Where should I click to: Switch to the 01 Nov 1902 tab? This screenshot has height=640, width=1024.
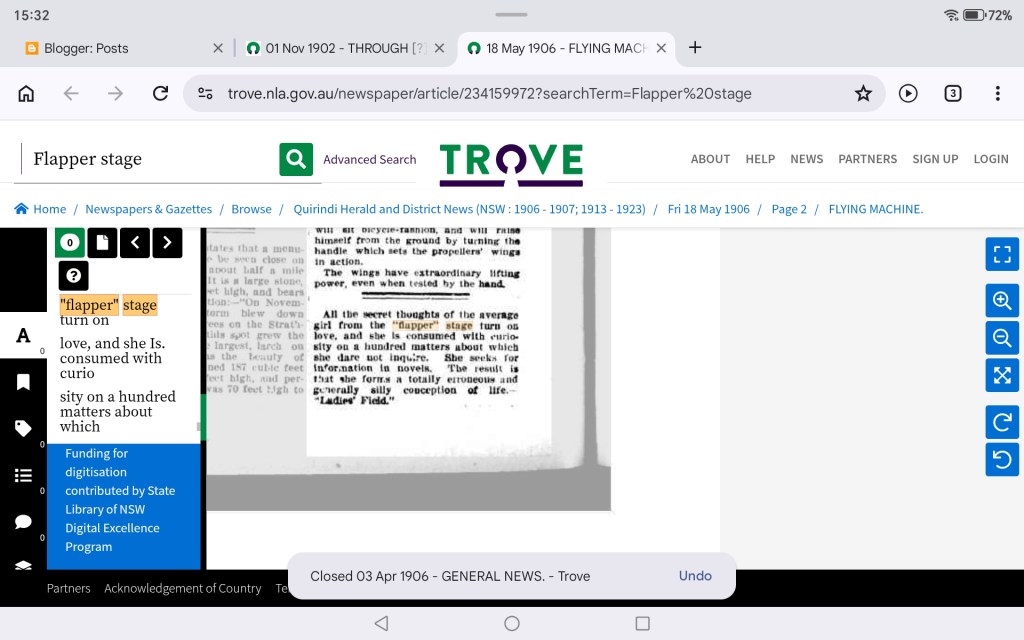tap(336, 48)
